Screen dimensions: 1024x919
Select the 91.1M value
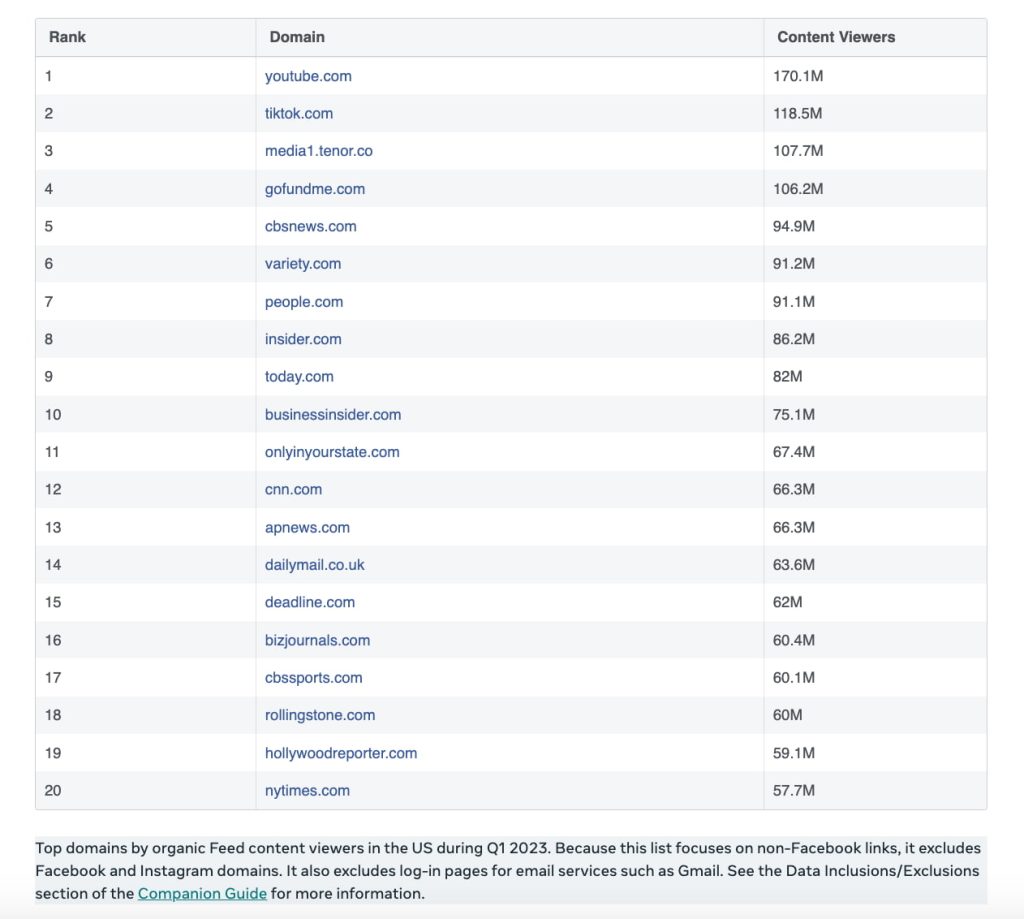793,302
